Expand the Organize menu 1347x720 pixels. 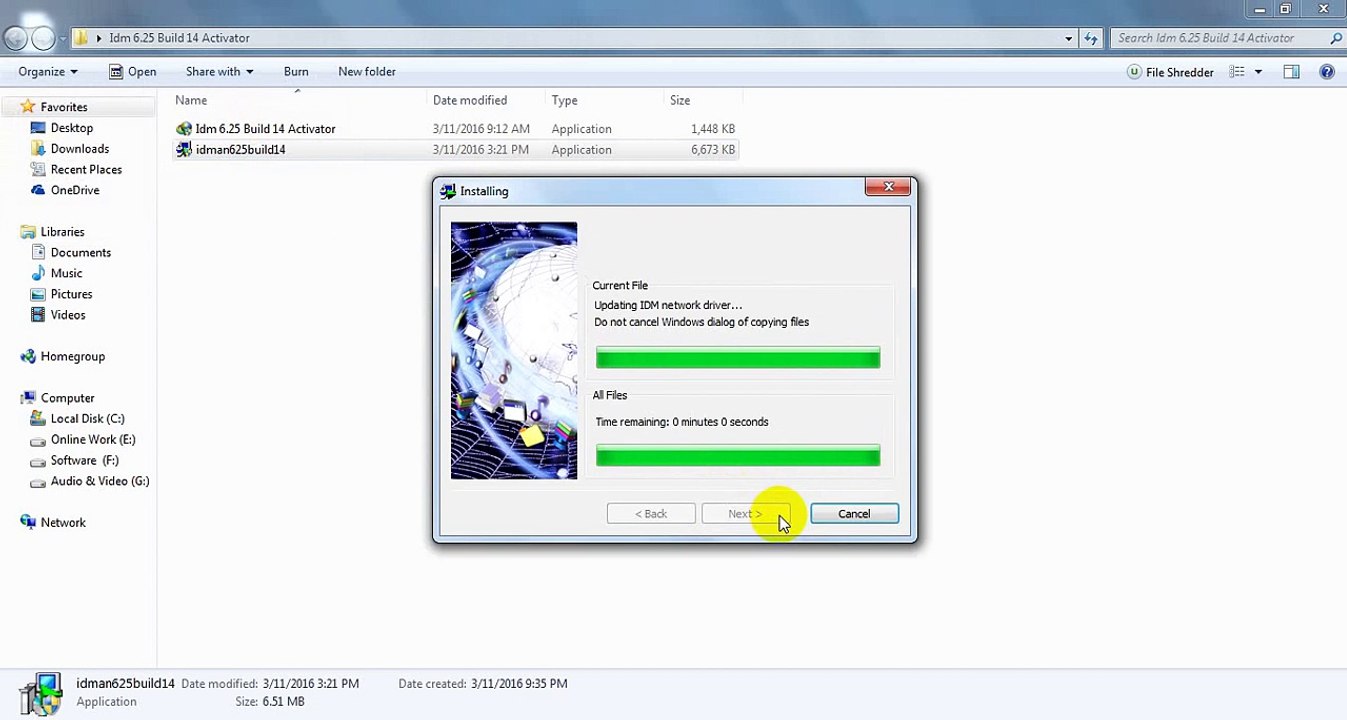(x=48, y=72)
